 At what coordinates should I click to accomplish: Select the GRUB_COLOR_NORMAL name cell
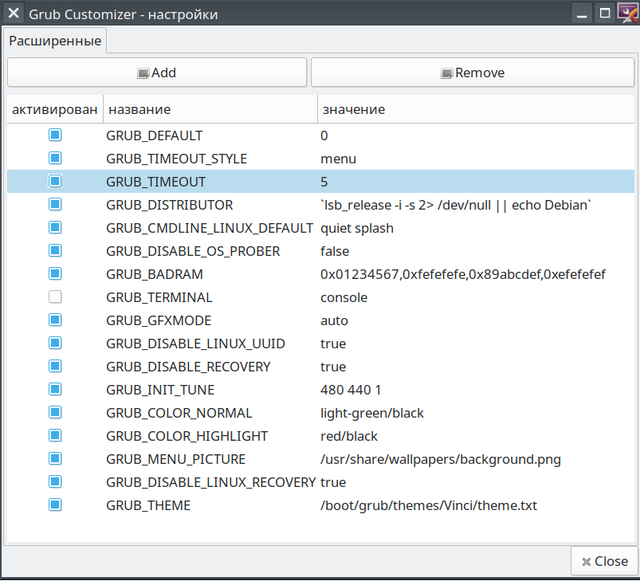(179, 413)
